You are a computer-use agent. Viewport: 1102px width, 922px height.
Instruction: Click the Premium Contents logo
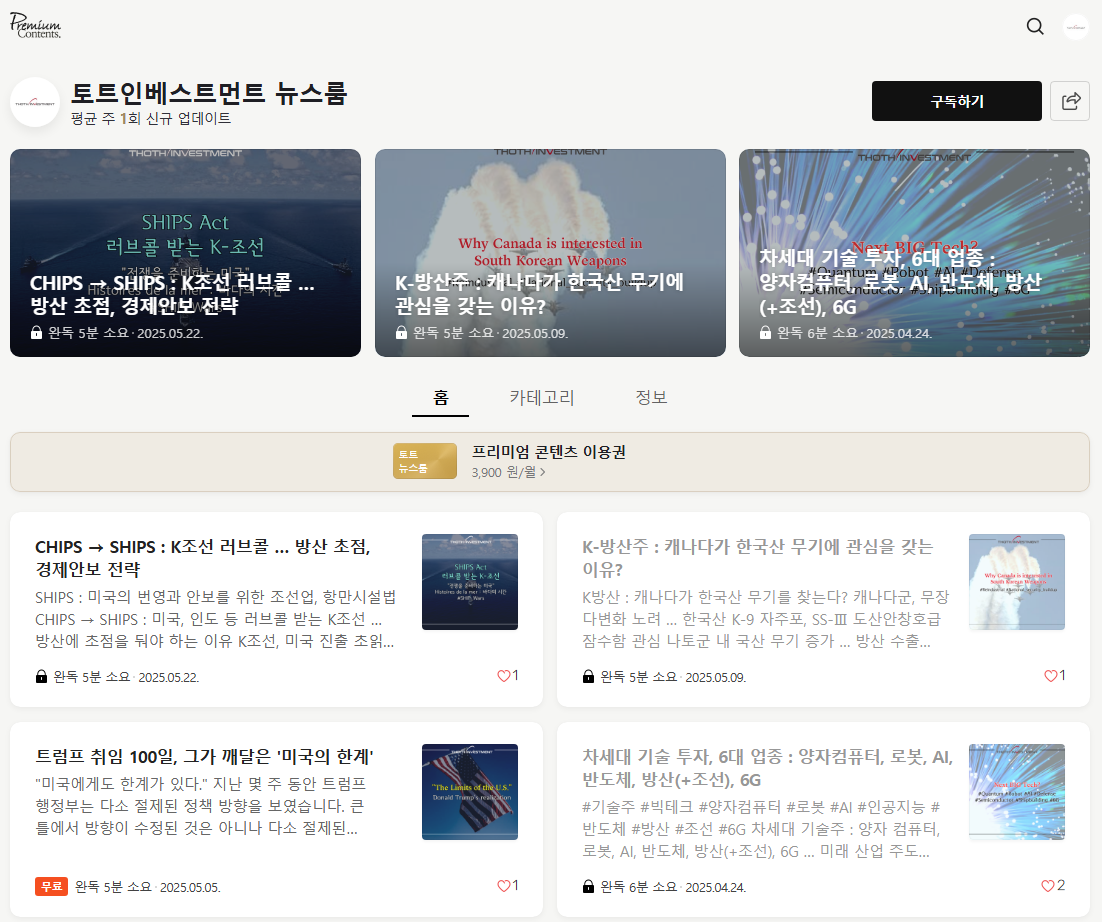point(36,26)
